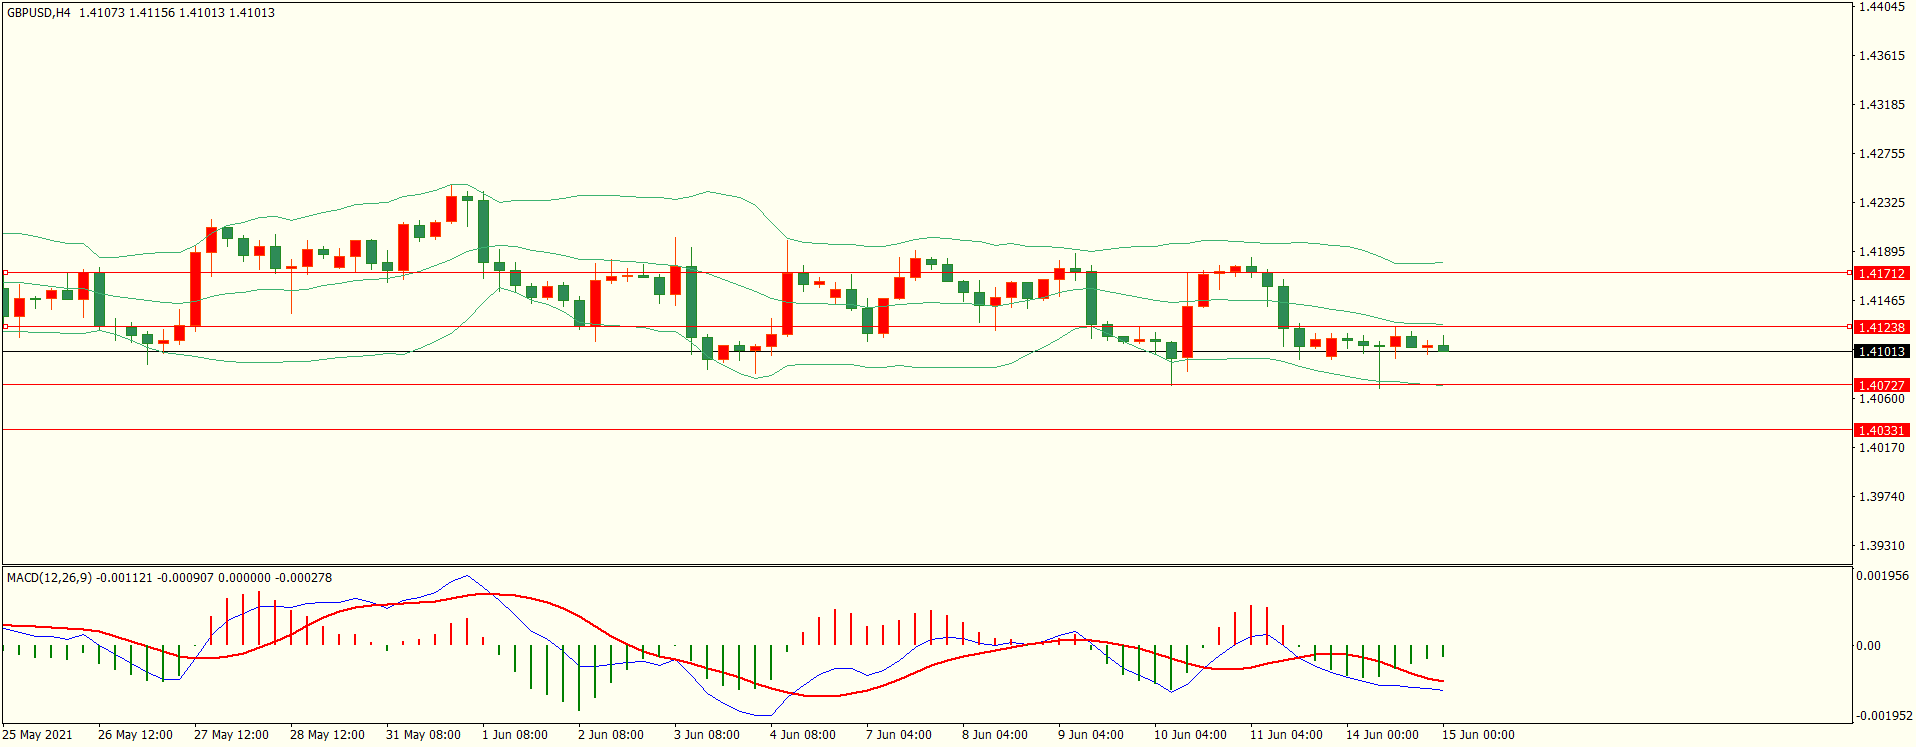Click the 1.42755 price axis label
This screenshot has width=1916, height=747.
pos(1881,154)
